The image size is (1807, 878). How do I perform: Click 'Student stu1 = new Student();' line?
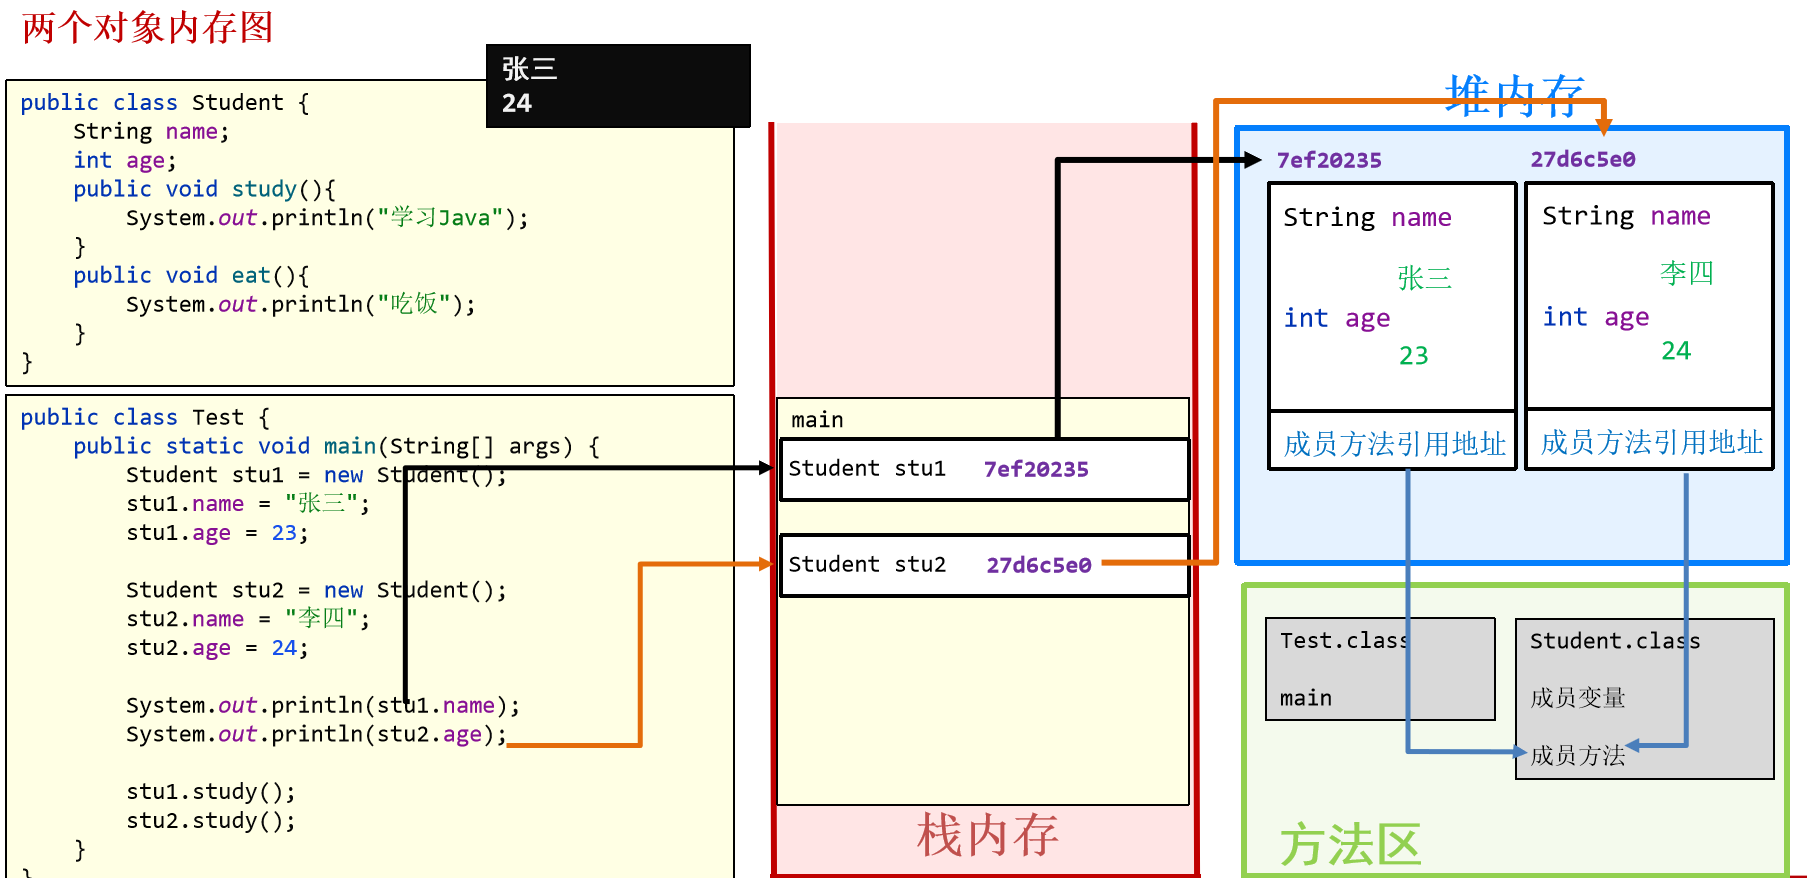pyautogui.click(x=316, y=475)
